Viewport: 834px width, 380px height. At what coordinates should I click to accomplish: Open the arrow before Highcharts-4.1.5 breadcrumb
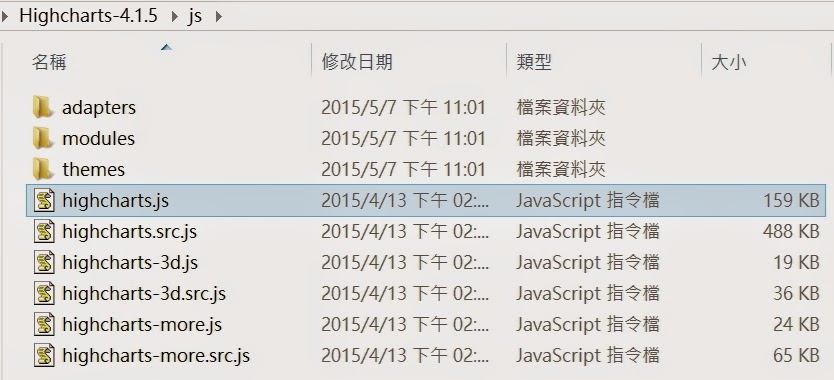(5, 16)
